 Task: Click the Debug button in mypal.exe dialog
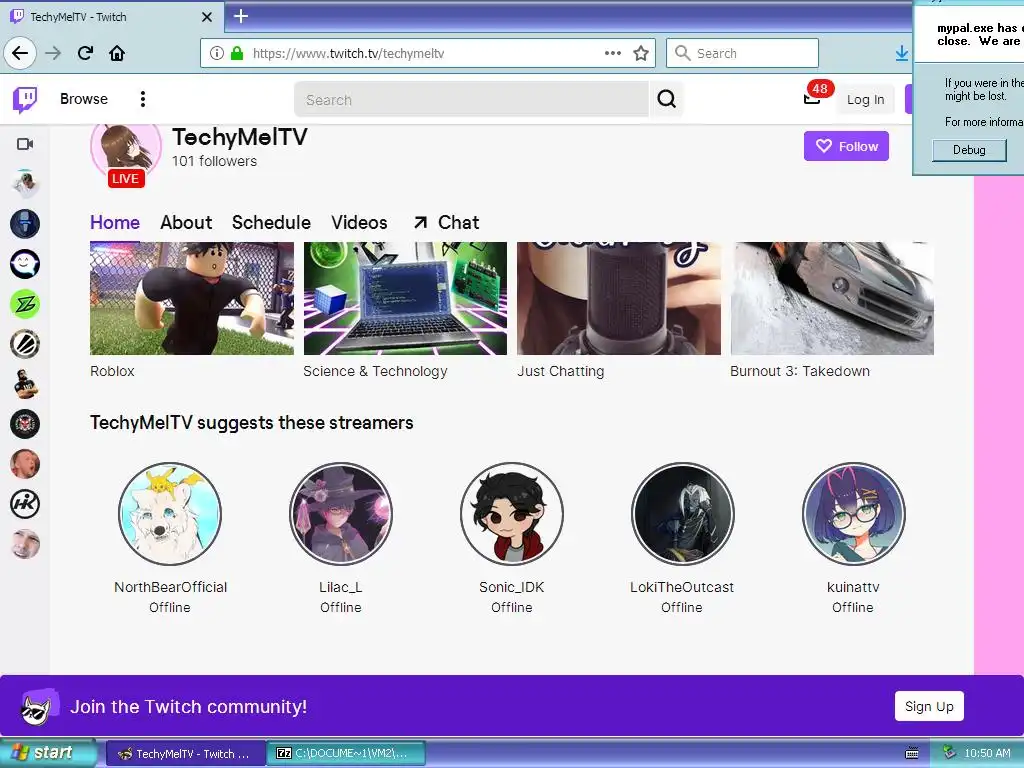pyautogui.click(x=969, y=150)
